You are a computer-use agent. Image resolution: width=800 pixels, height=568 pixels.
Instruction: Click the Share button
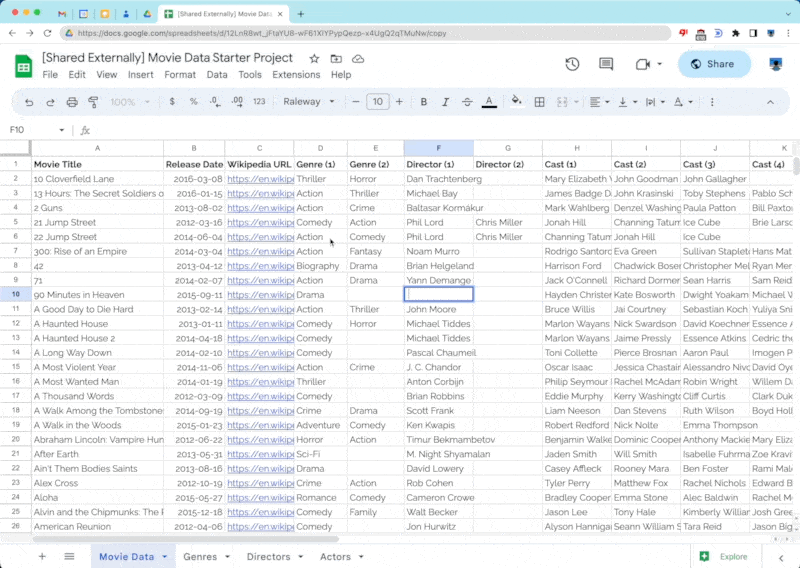pos(714,64)
